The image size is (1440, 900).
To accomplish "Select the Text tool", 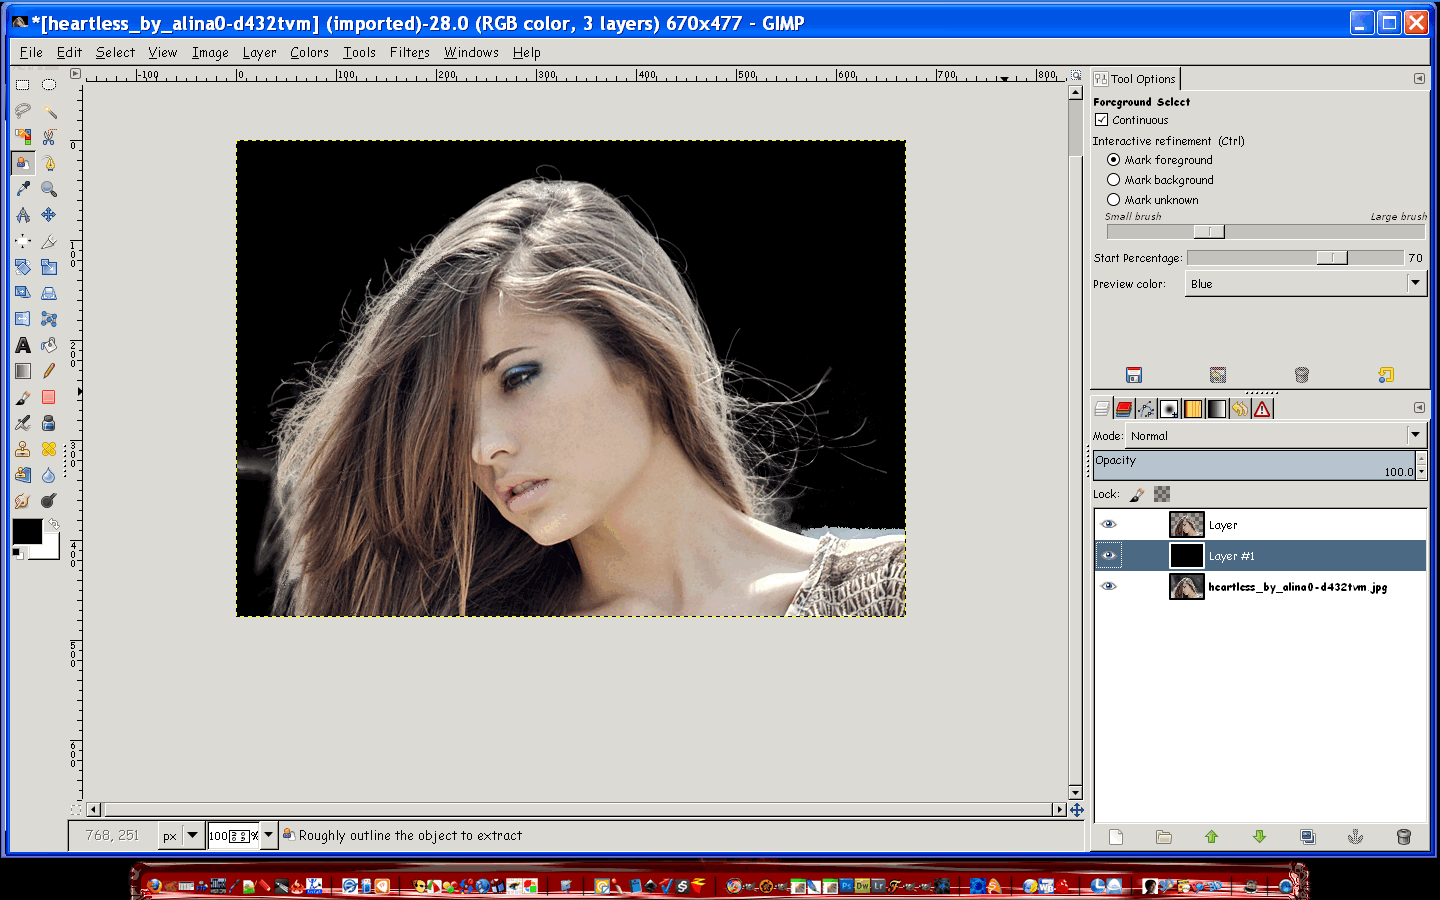I will click(x=22, y=345).
